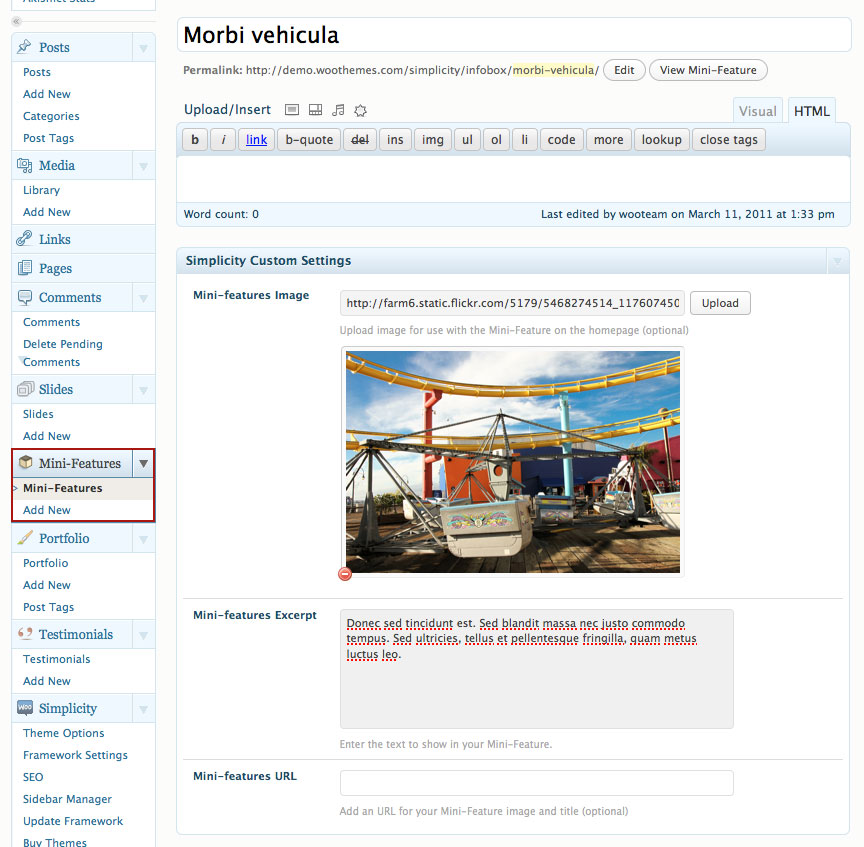
Task: Click the Links chain icon
Action: pos(24,239)
